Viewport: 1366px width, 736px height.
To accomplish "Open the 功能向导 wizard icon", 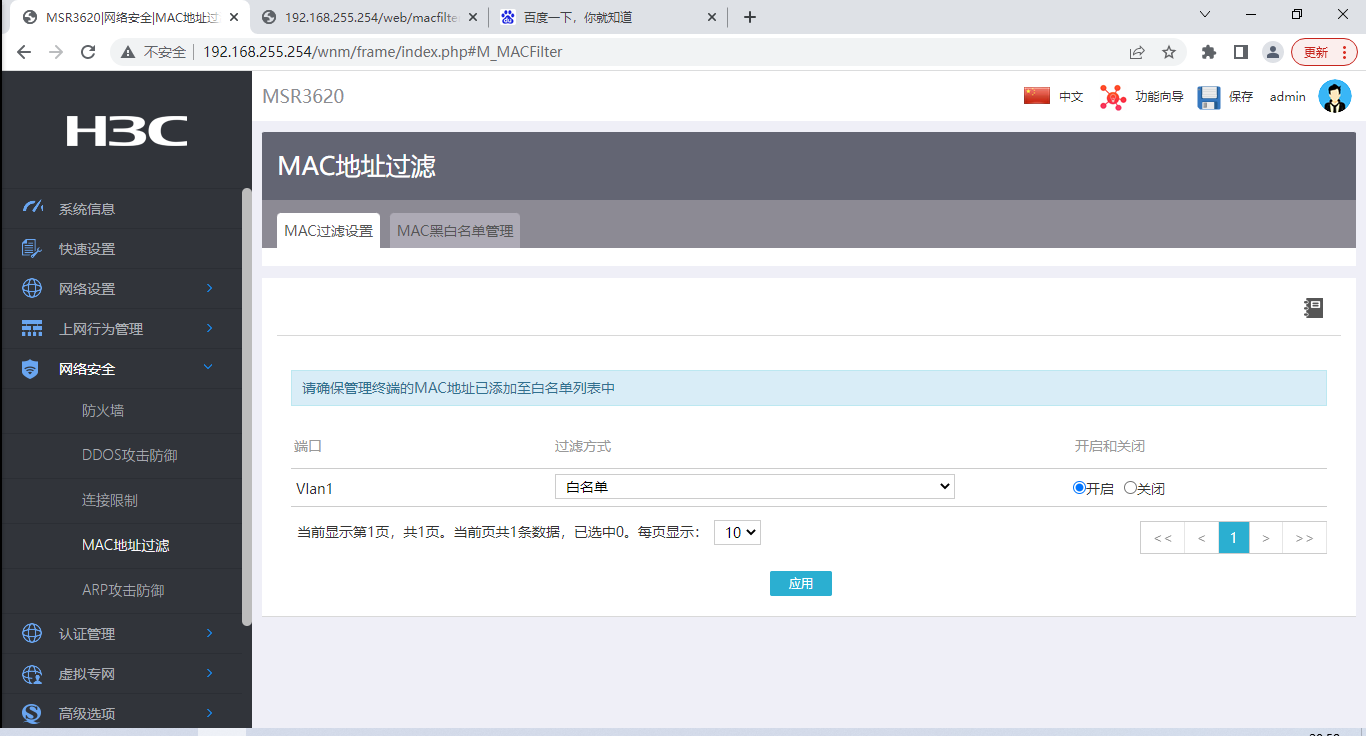I will (x=1112, y=97).
